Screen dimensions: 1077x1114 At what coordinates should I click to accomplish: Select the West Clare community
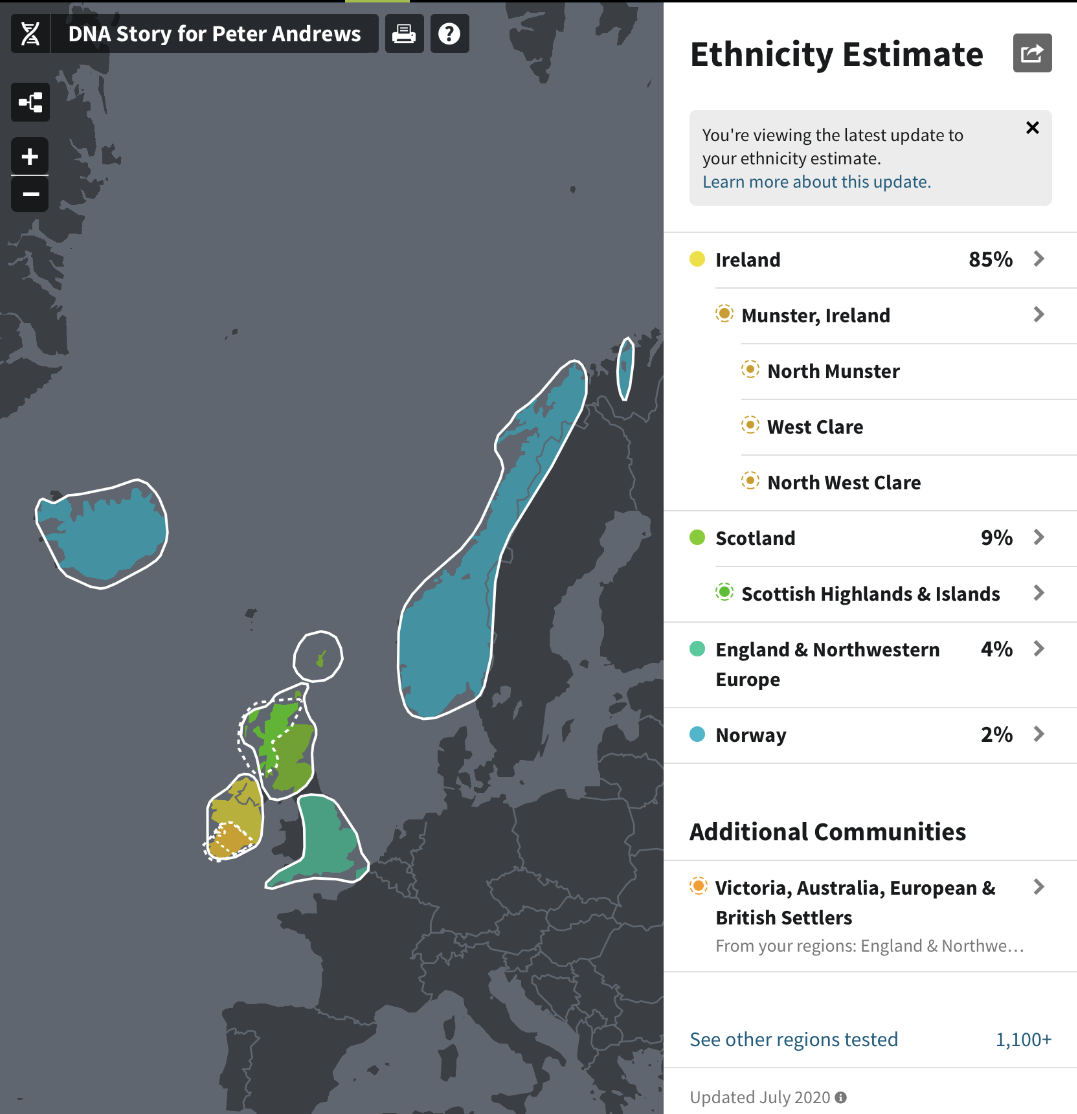[814, 427]
